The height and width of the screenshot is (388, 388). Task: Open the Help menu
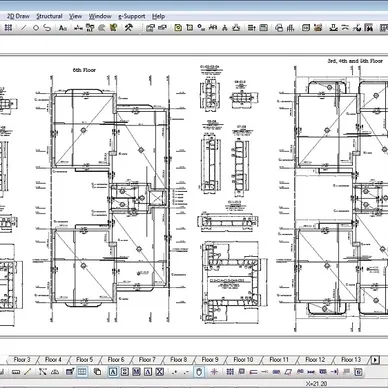[x=158, y=16]
